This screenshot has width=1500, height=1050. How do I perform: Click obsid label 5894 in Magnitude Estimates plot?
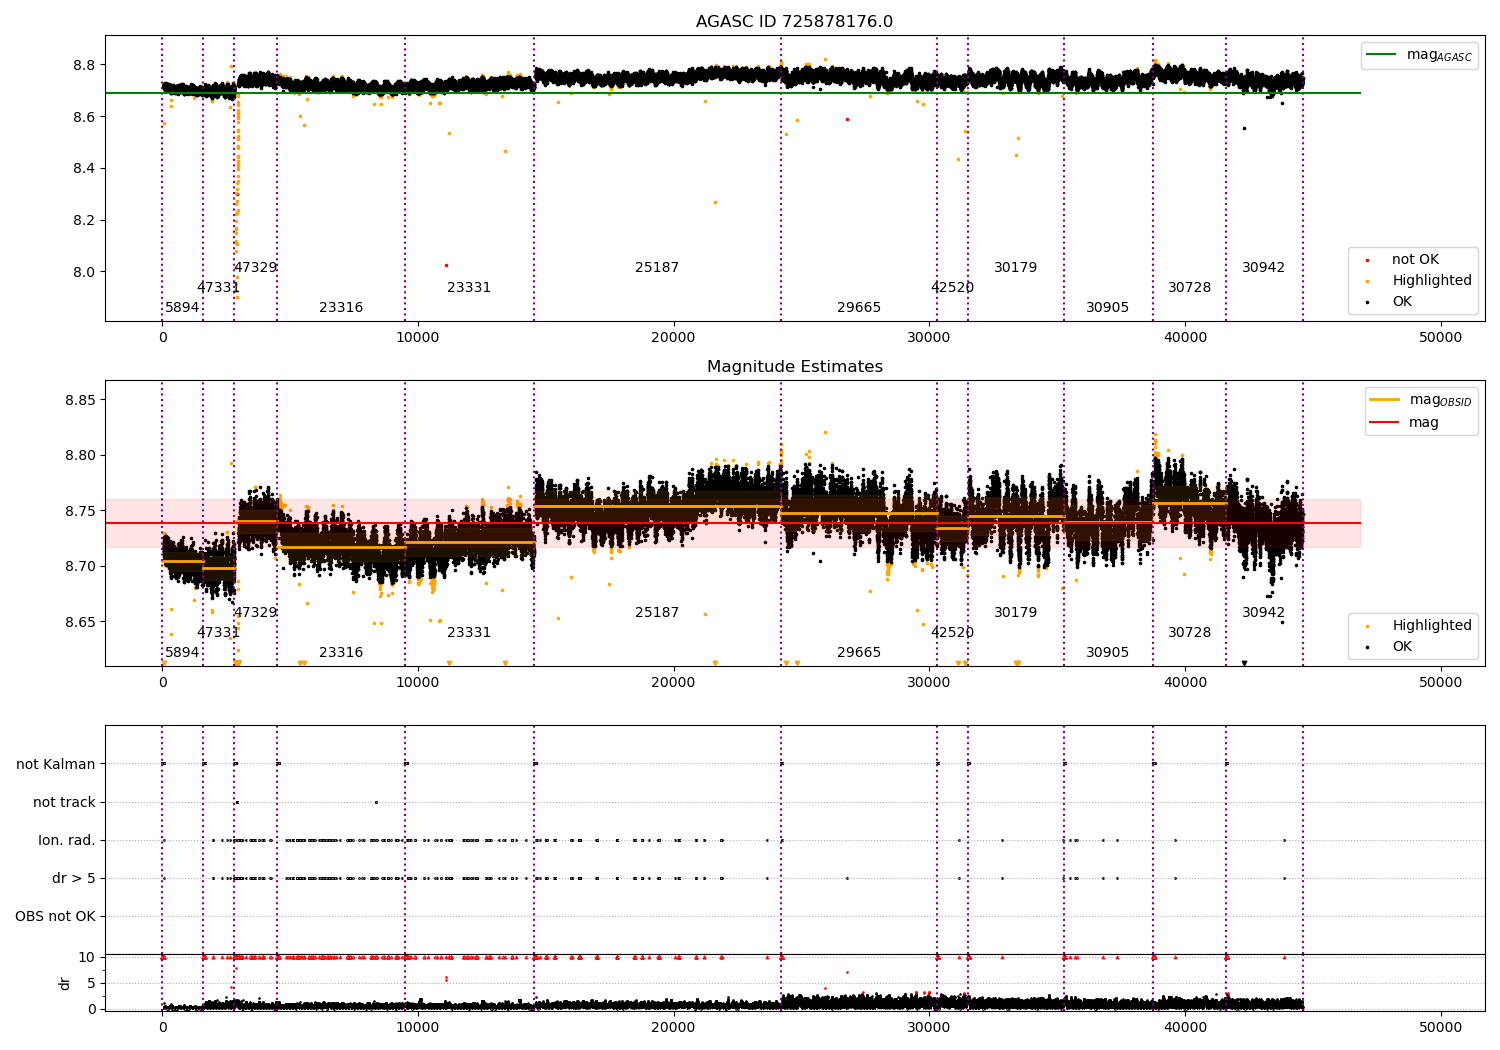[x=182, y=653]
